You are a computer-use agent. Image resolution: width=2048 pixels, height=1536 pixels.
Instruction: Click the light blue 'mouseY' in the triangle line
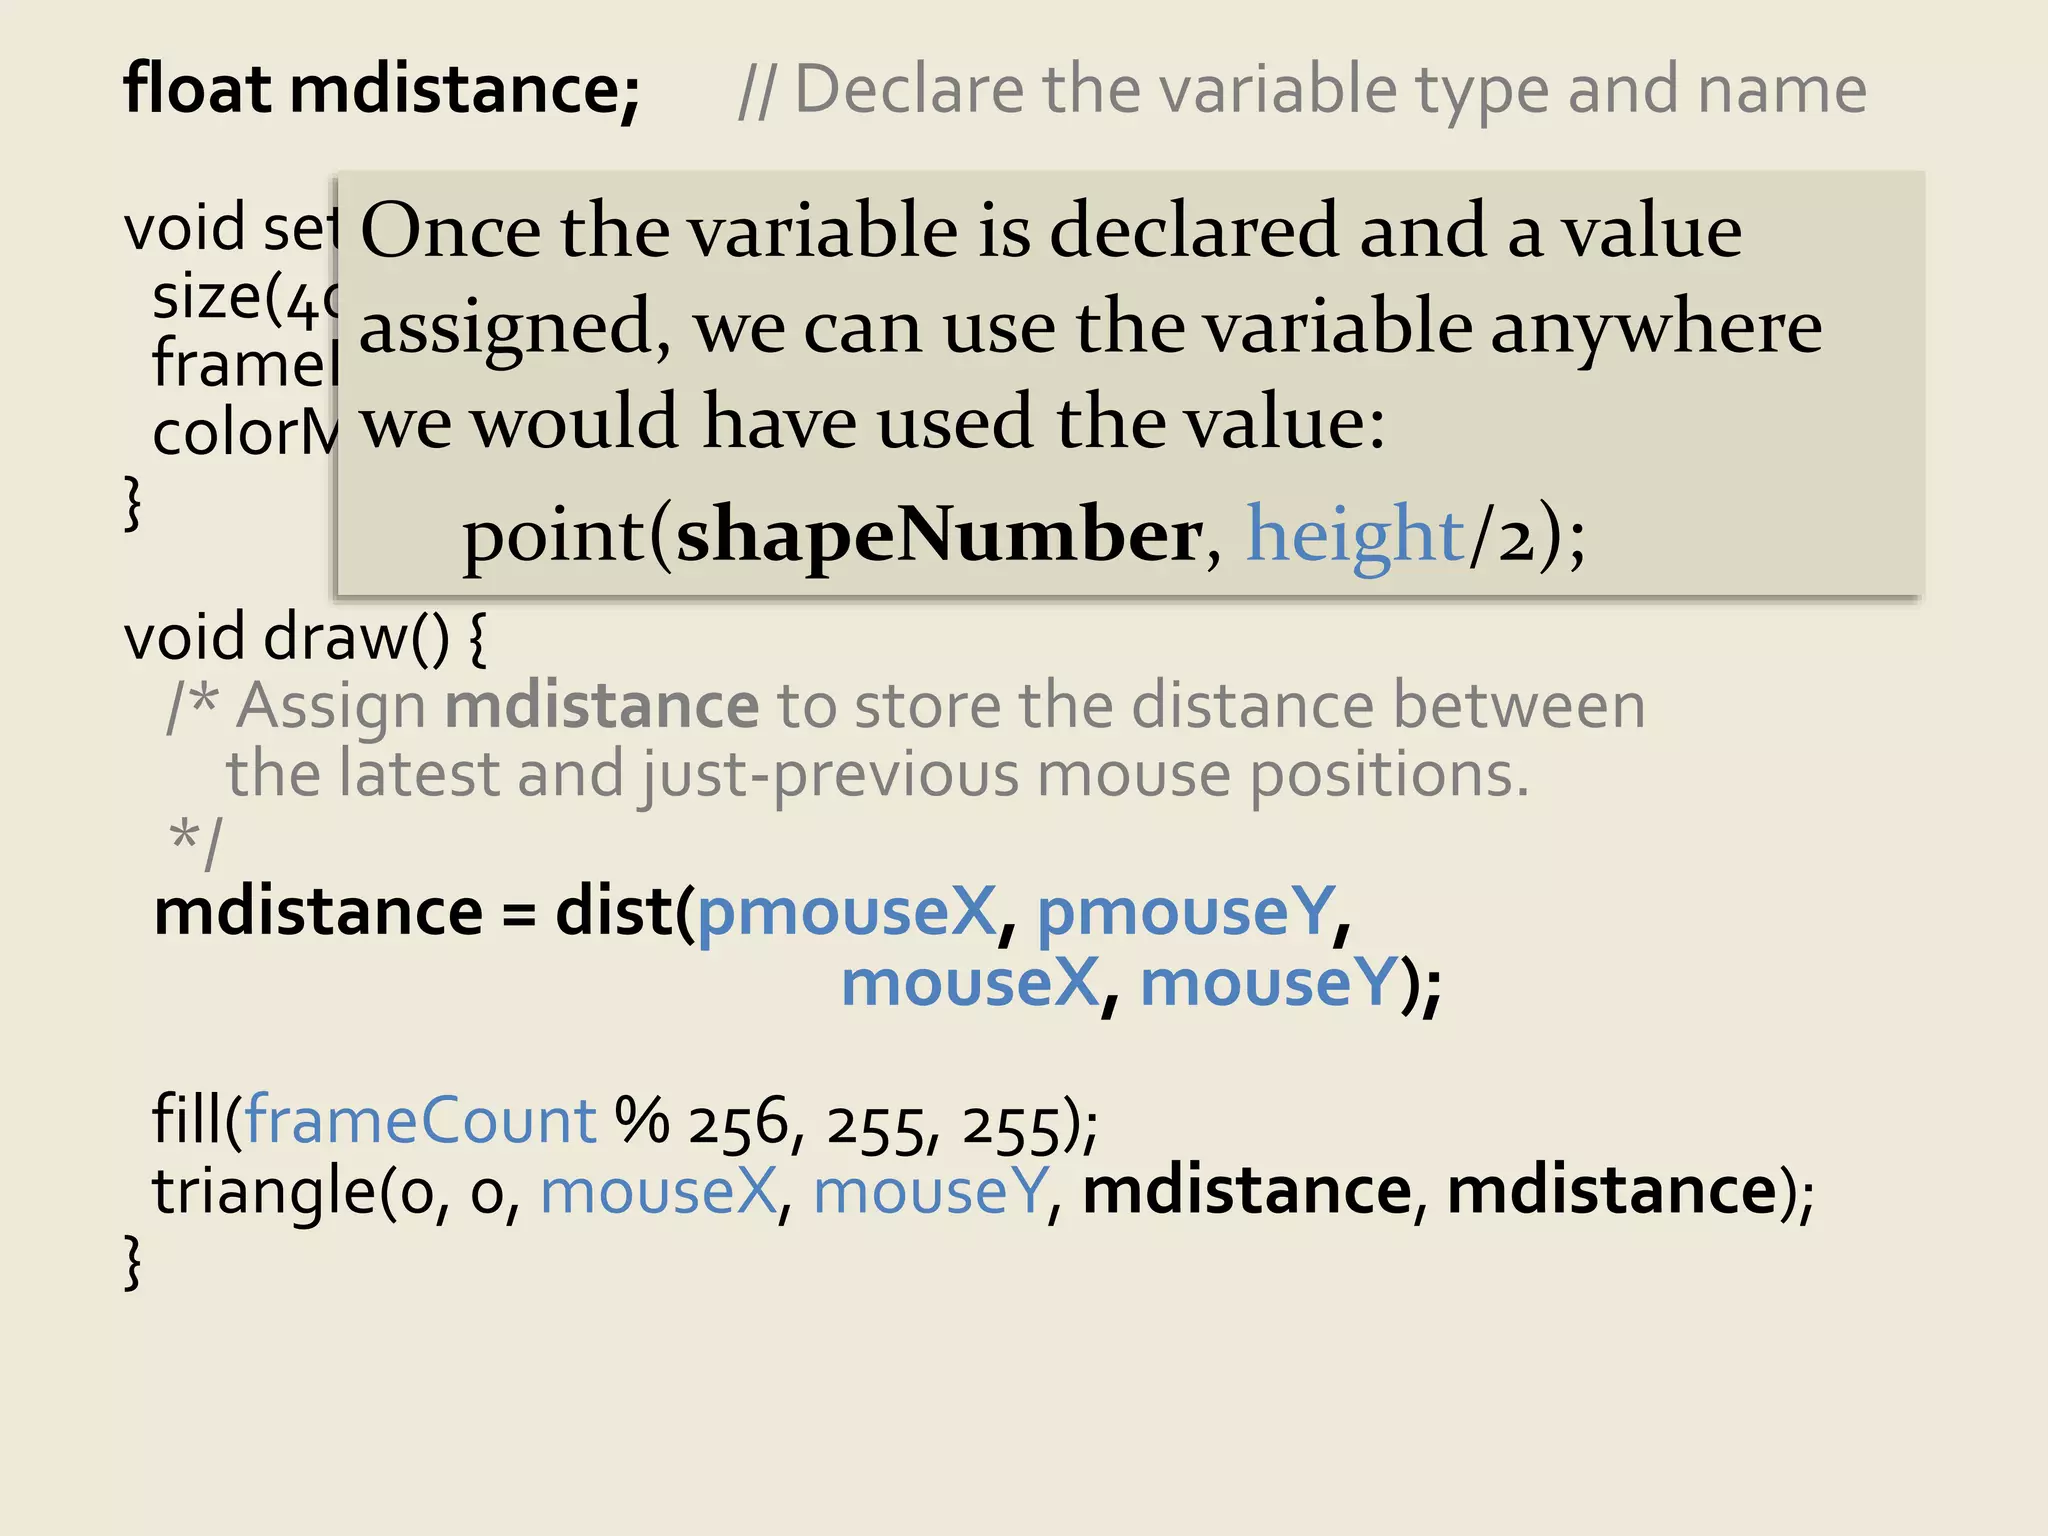[x=930, y=1192]
